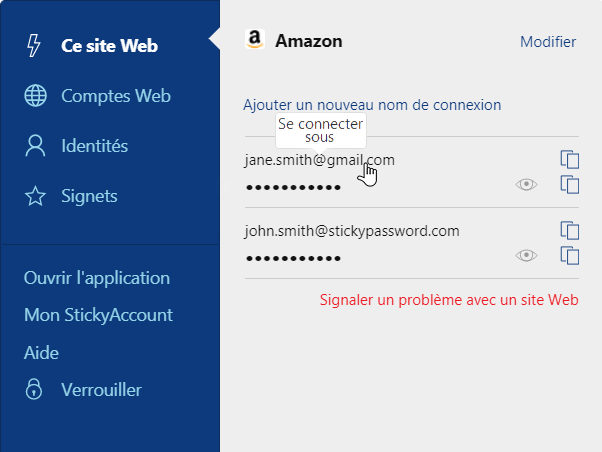This screenshot has width=602, height=452.
Task: Click the padlock icon next to Verrouiller
Action: click(x=34, y=389)
